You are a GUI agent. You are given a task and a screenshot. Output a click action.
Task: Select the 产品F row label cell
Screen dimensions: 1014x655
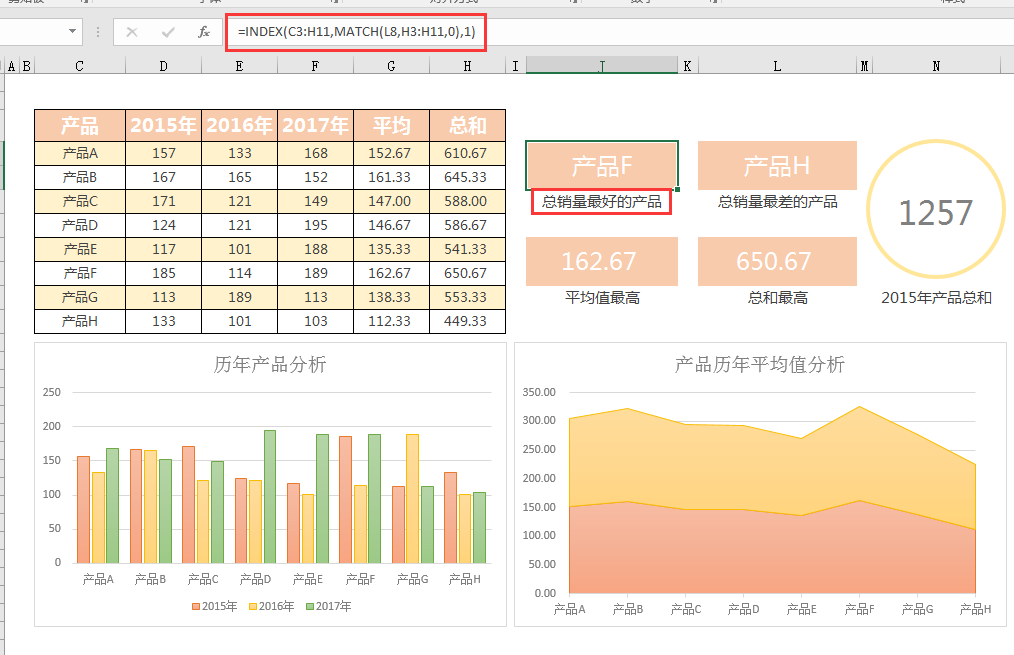tap(80, 273)
